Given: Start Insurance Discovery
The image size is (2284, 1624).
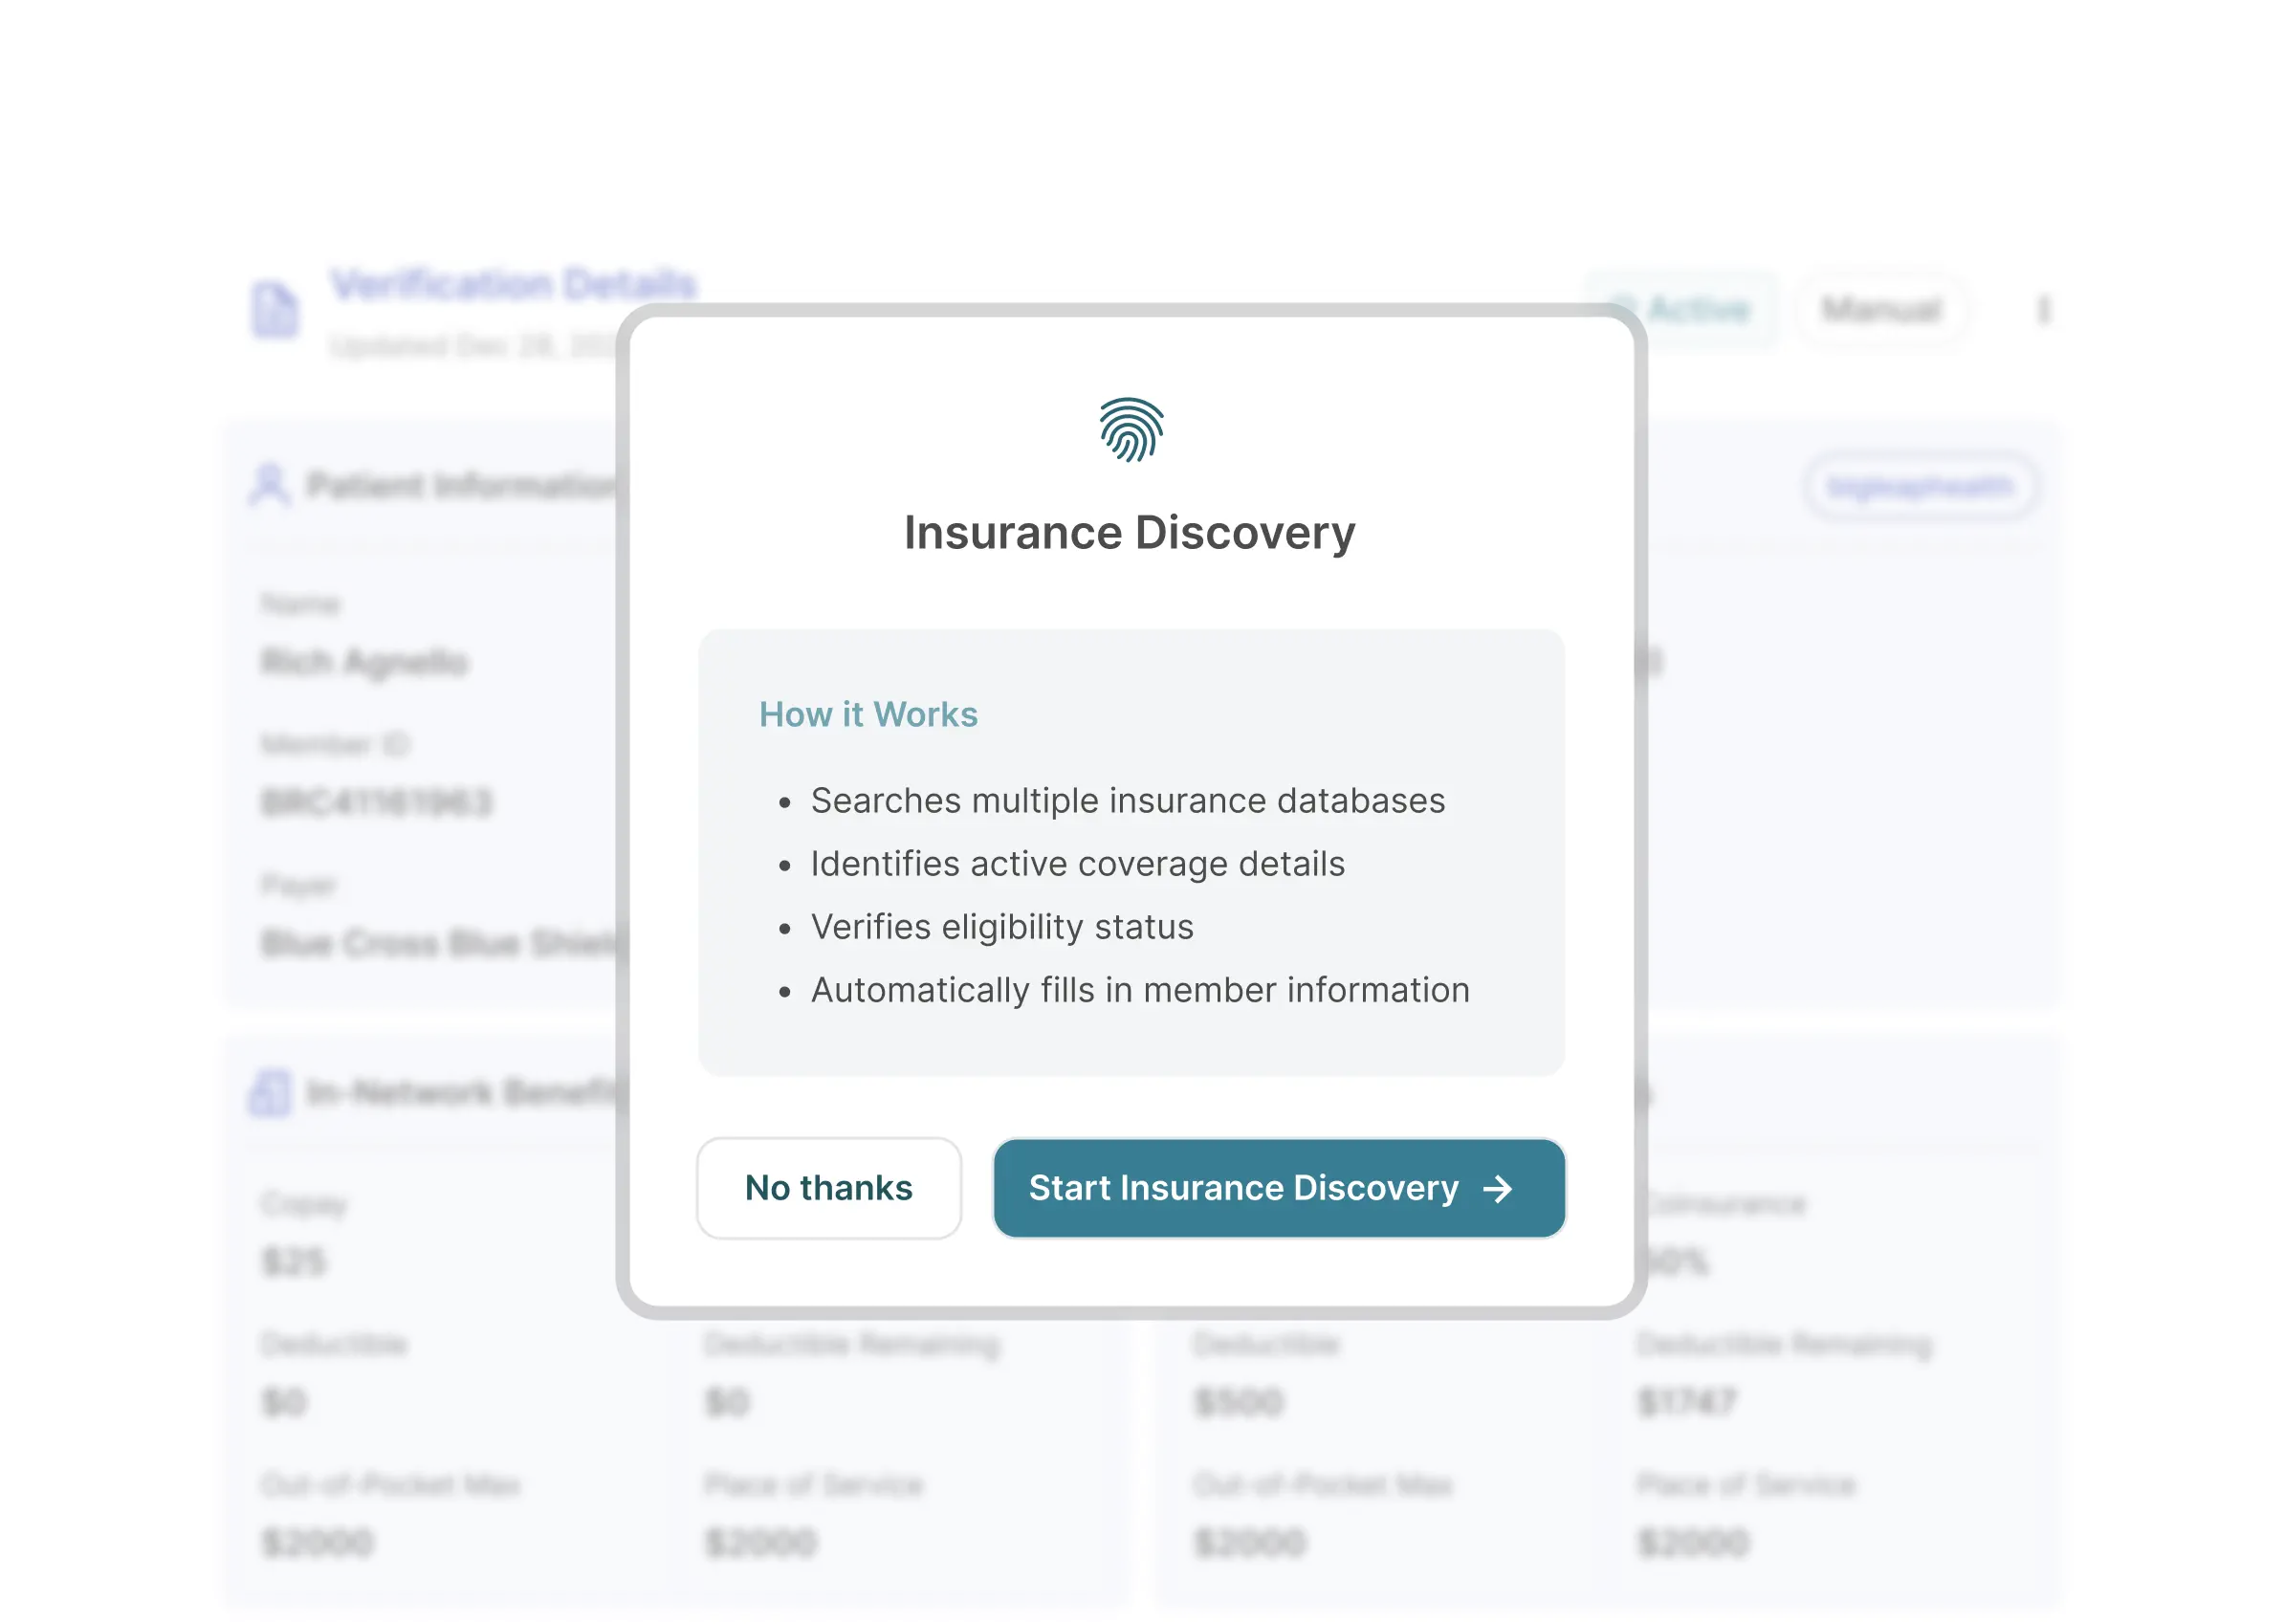Looking at the screenshot, I should tap(1277, 1189).
